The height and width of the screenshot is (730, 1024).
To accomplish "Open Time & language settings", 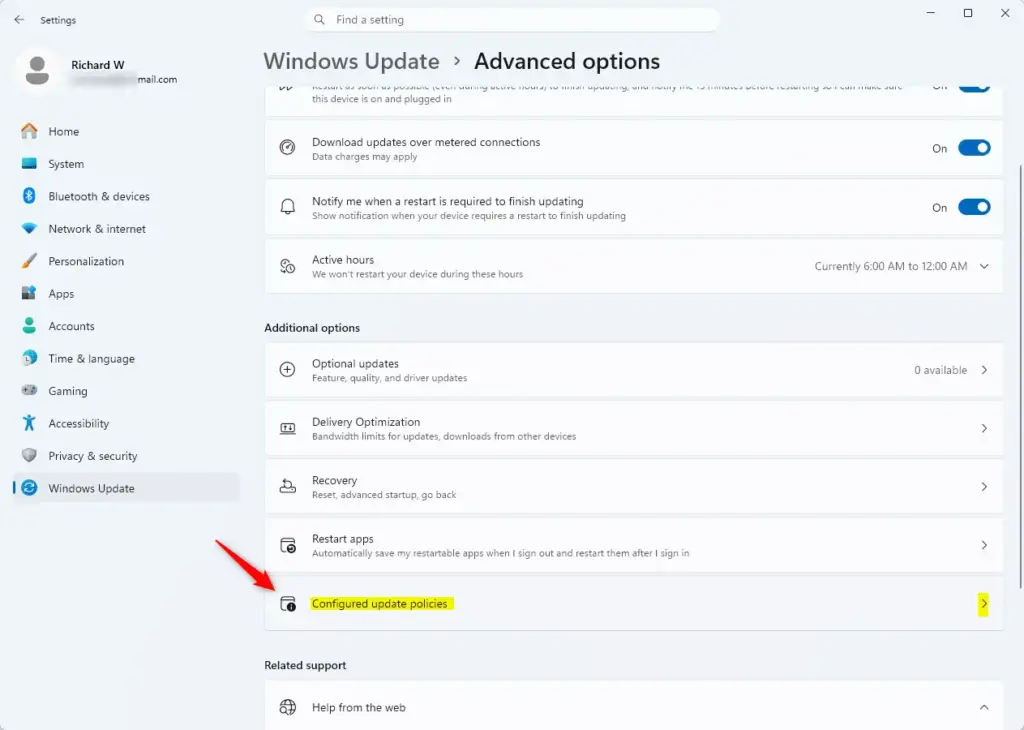I will (127, 358).
